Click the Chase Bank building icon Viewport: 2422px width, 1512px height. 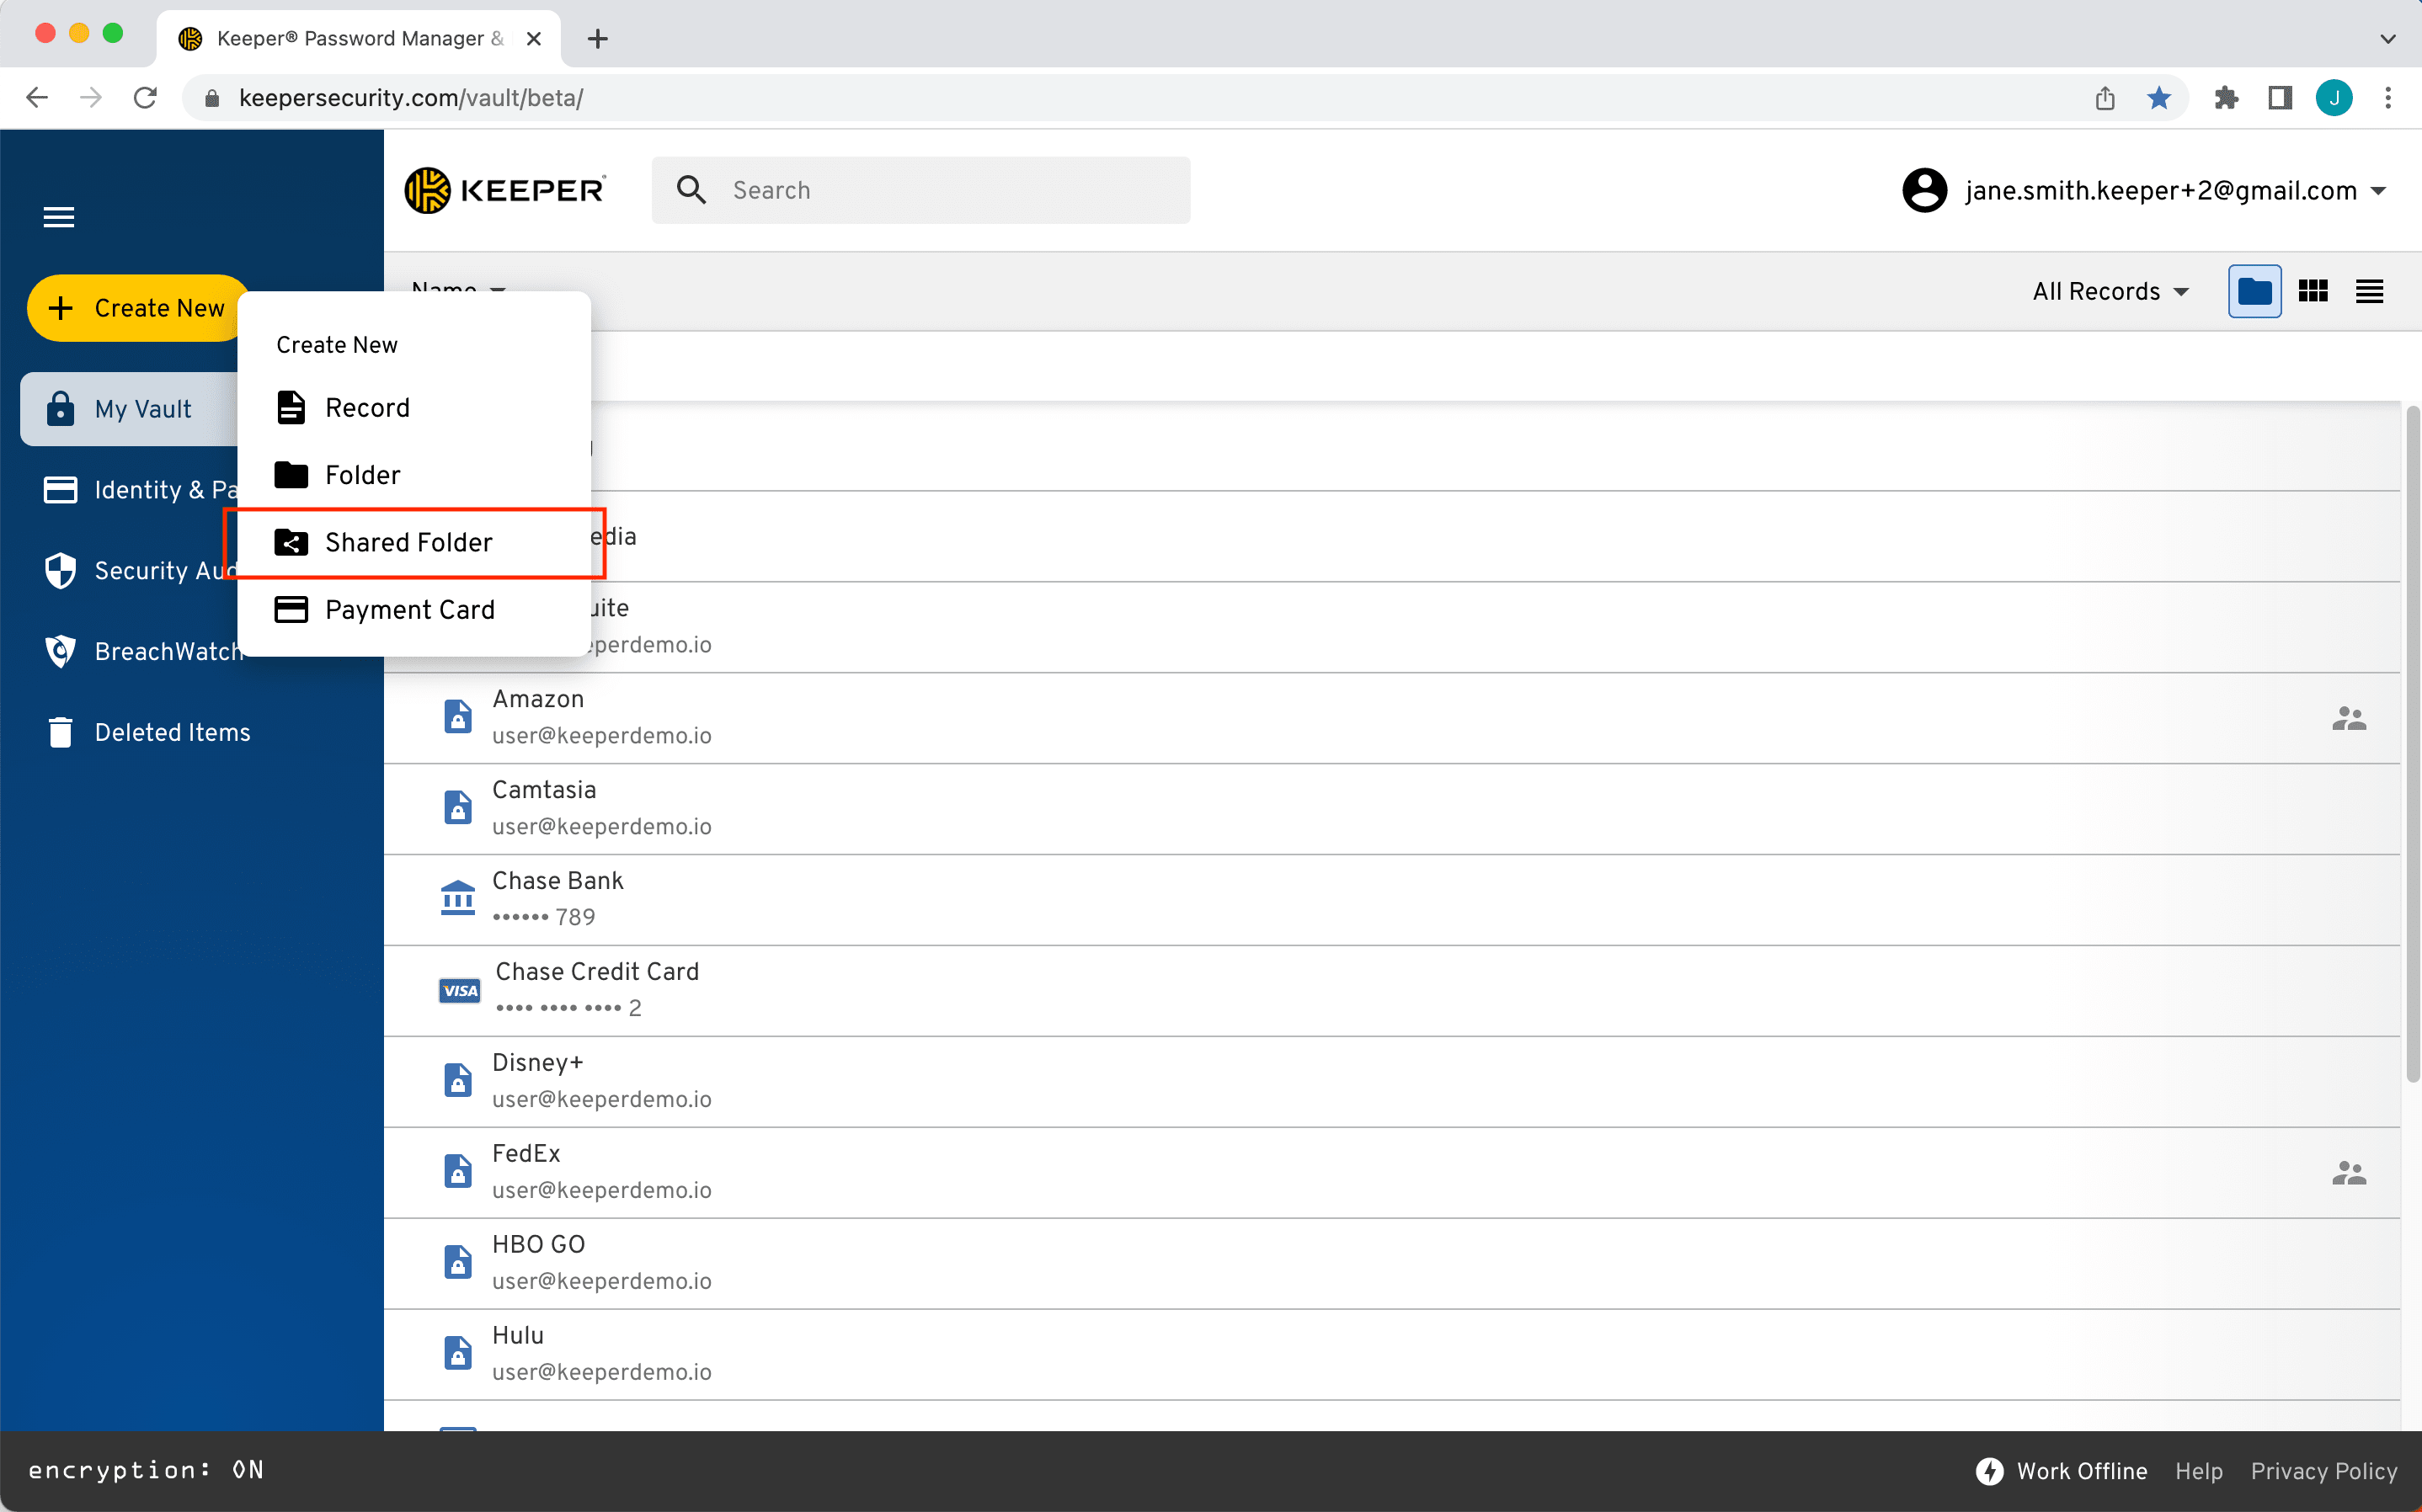click(458, 898)
